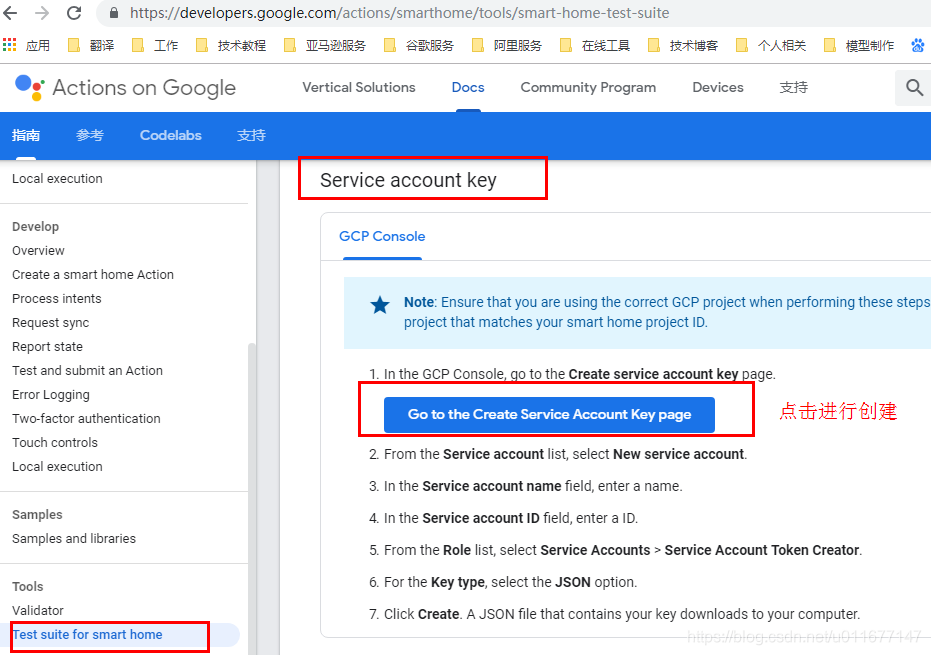Screen dimensions: 931x655
Task: Click the browser forward arrow
Action: [x=42, y=12]
